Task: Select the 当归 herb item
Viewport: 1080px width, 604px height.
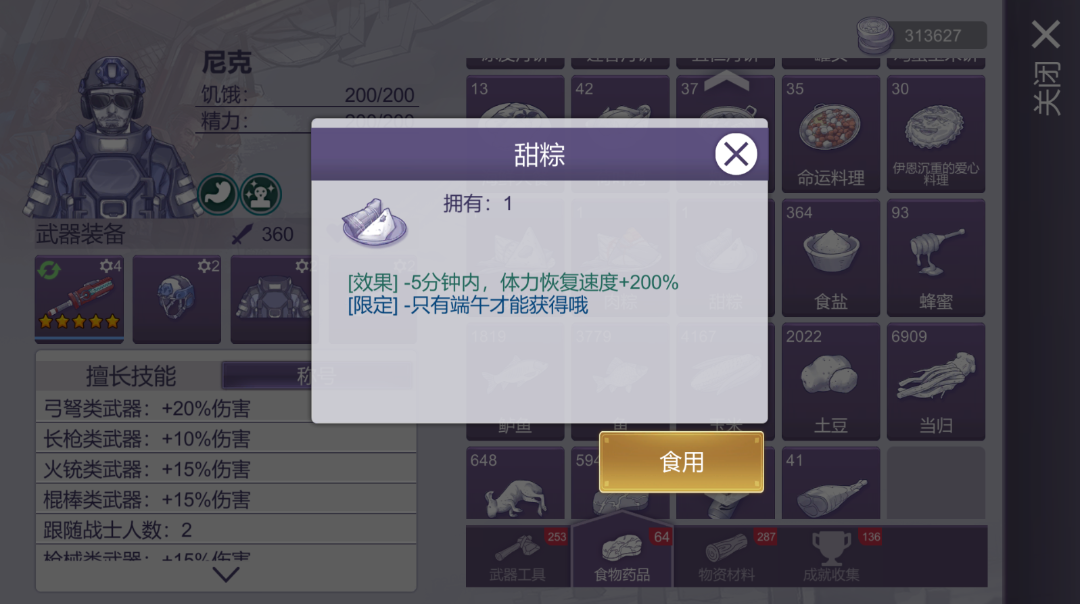Action: pyautogui.click(x=935, y=382)
